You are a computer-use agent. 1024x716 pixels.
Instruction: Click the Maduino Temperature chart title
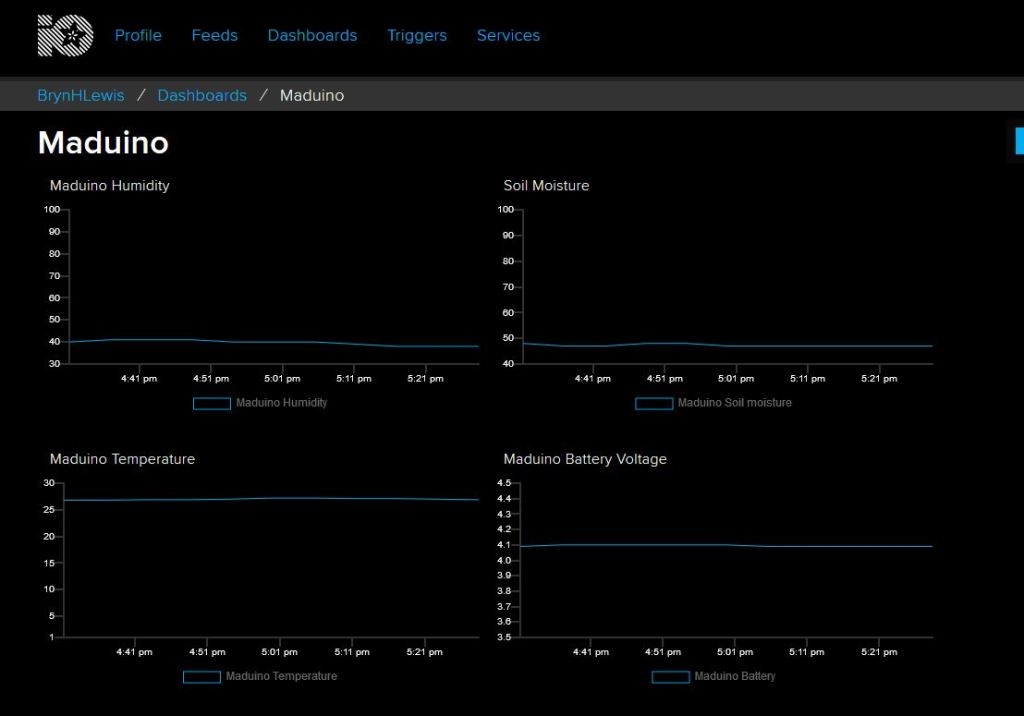122,459
